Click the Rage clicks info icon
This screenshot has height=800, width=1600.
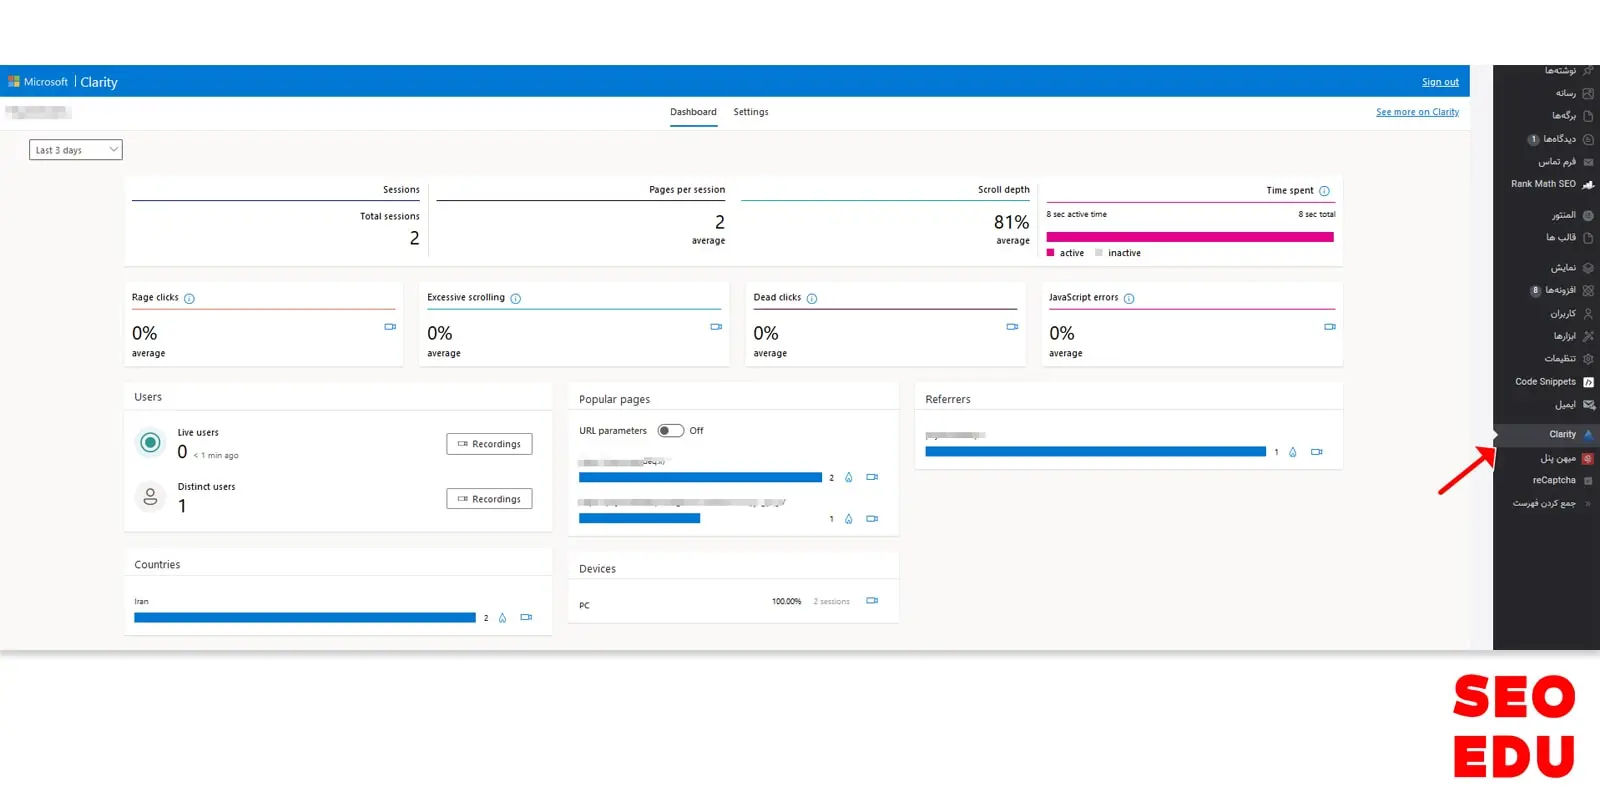coord(189,299)
